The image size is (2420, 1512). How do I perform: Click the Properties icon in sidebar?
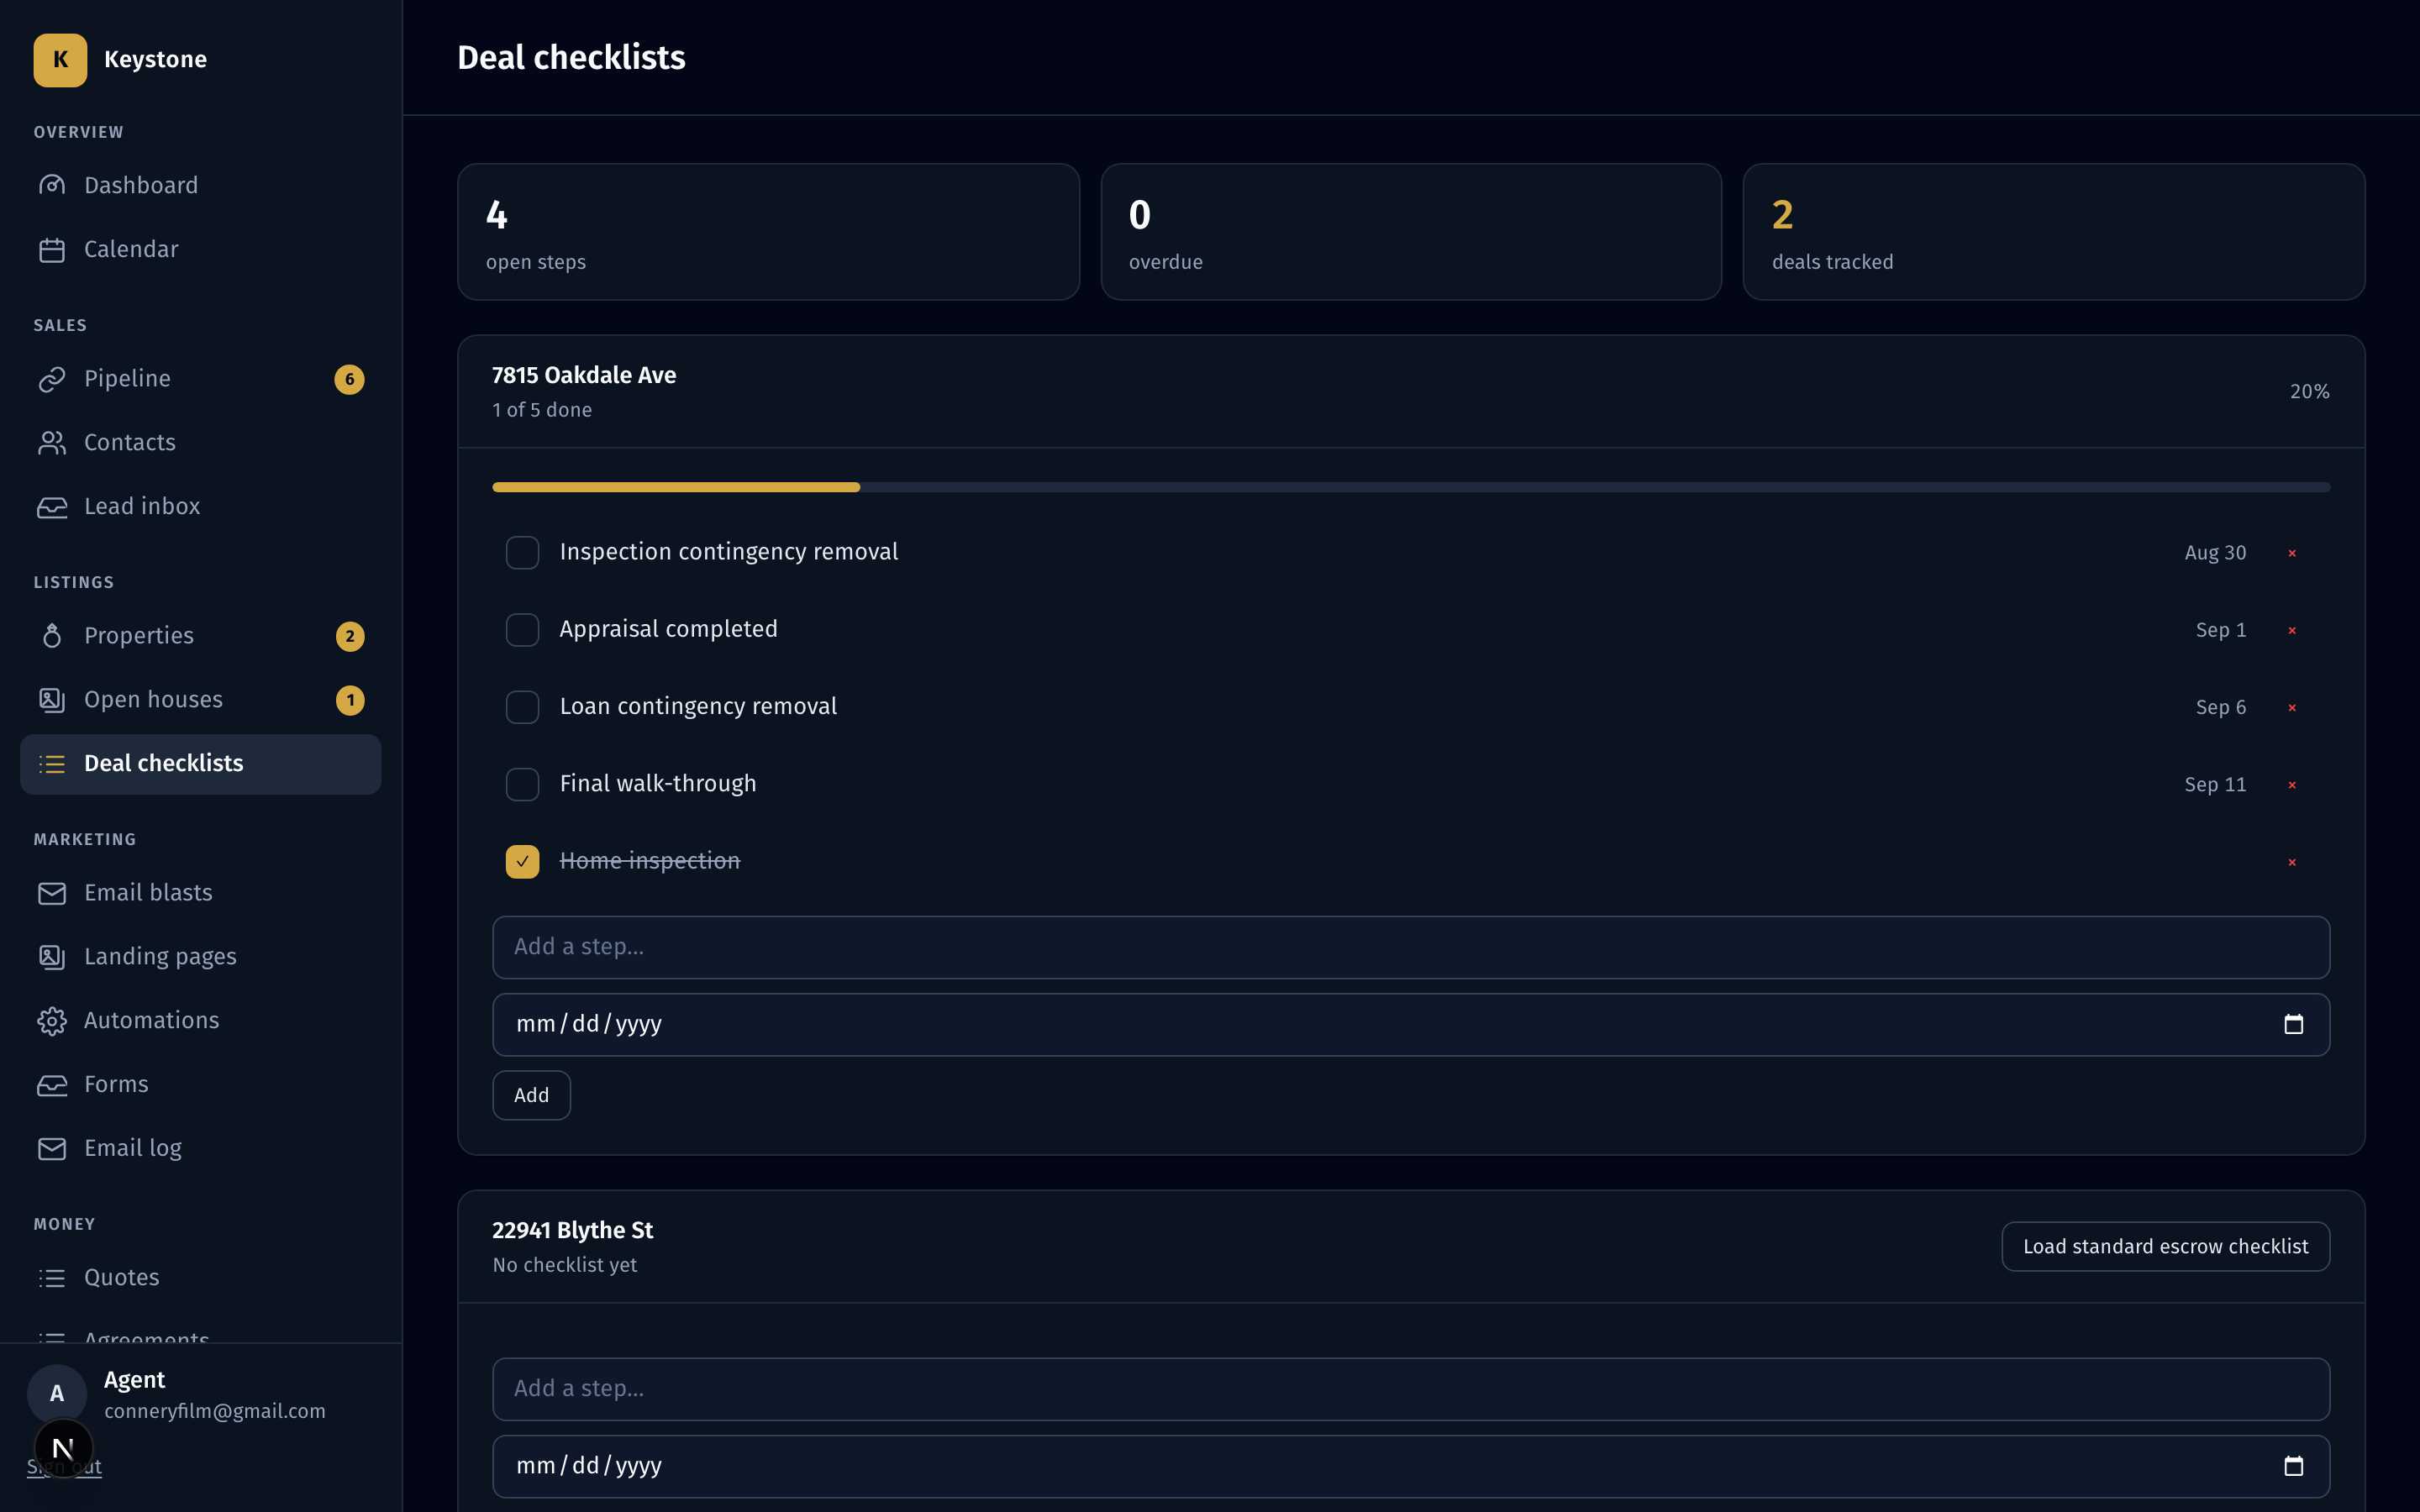[x=52, y=636]
